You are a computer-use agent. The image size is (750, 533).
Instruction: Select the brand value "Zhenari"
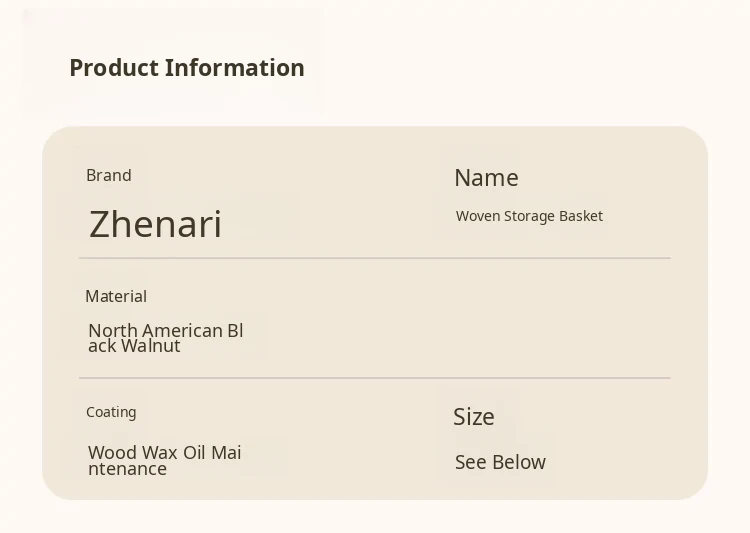click(x=155, y=224)
